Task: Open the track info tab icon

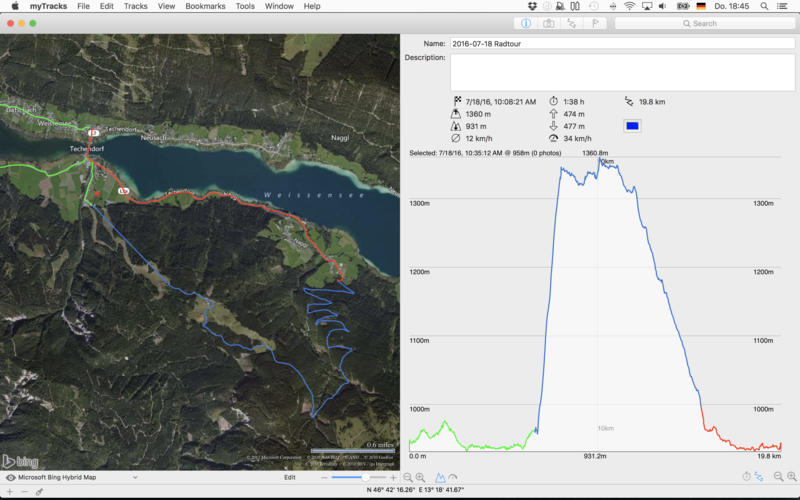Action: coord(526,23)
